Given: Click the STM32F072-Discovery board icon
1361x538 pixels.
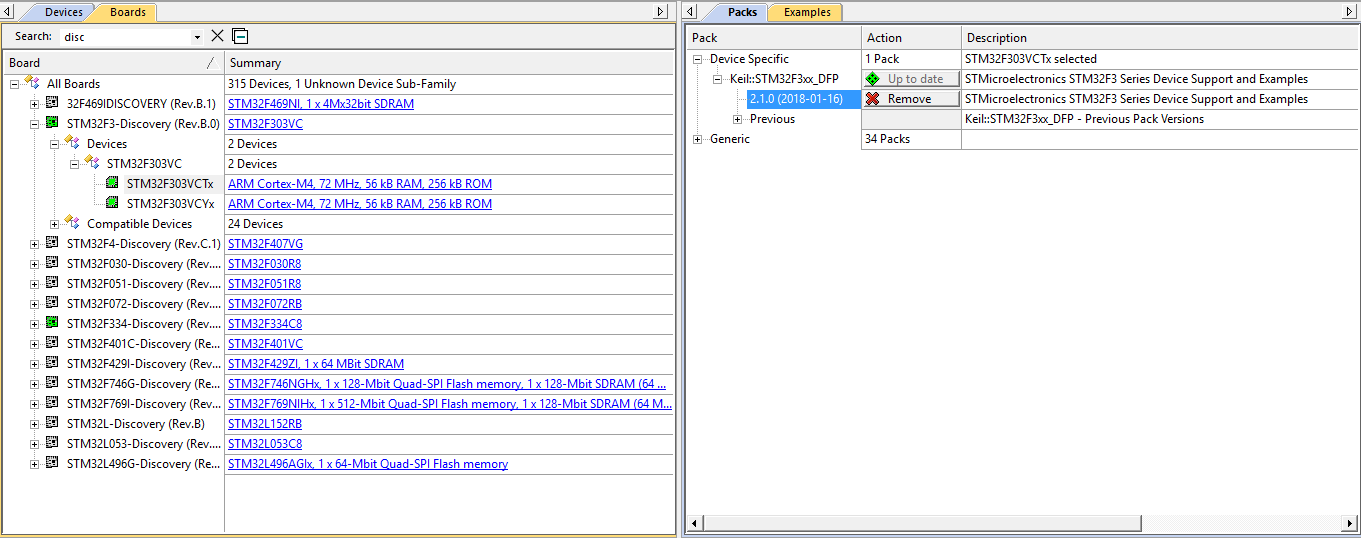Looking at the screenshot, I should [52, 304].
